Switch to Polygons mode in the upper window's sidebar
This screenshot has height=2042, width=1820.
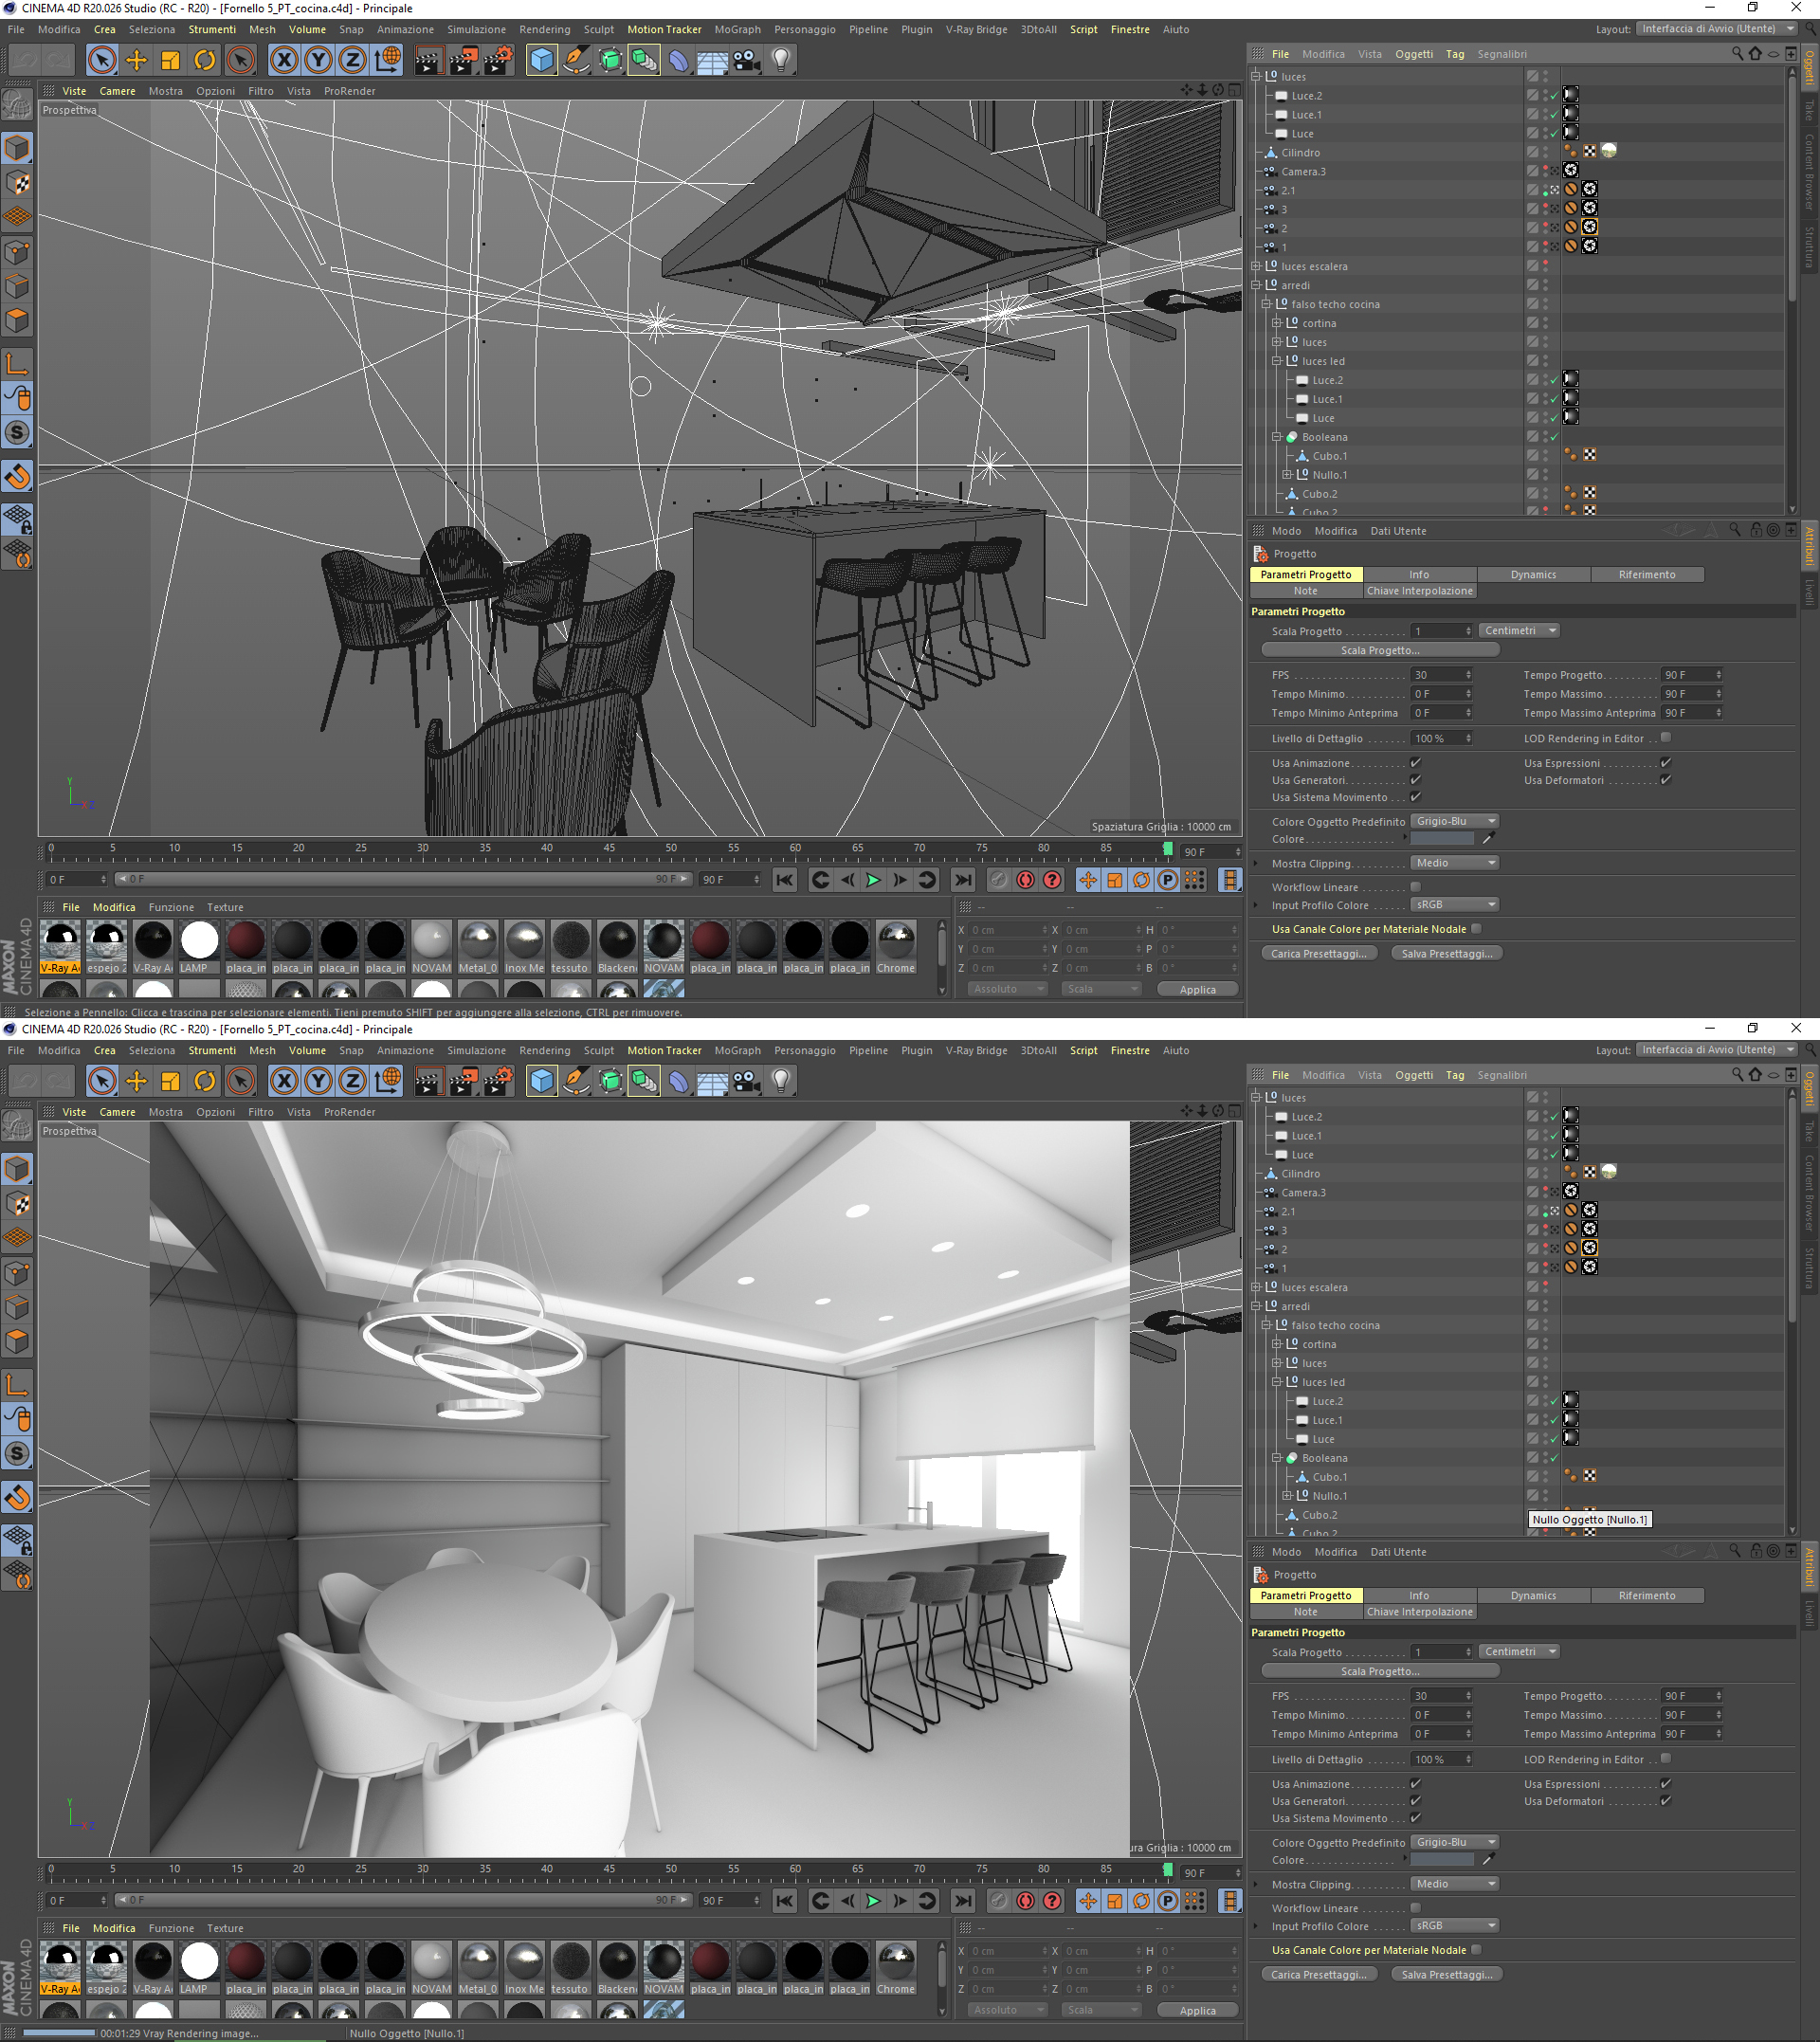[x=17, y=321]
